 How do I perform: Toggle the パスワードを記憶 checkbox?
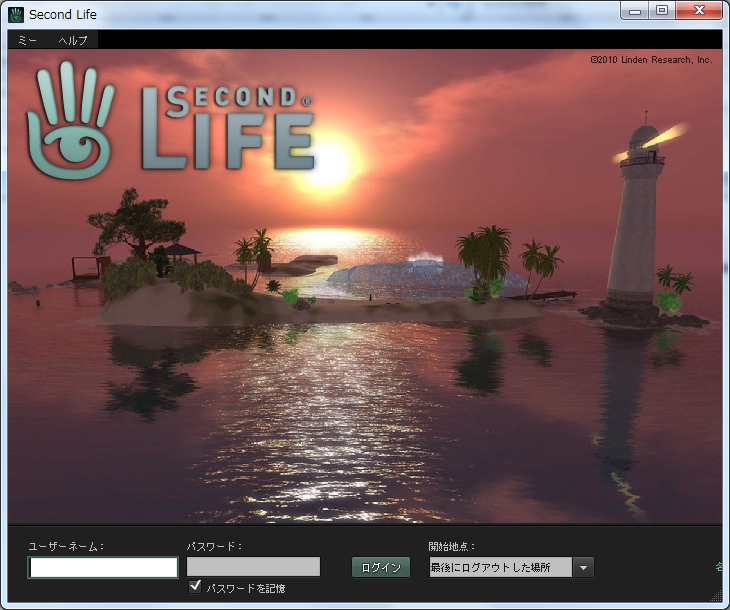pos(195,587)
